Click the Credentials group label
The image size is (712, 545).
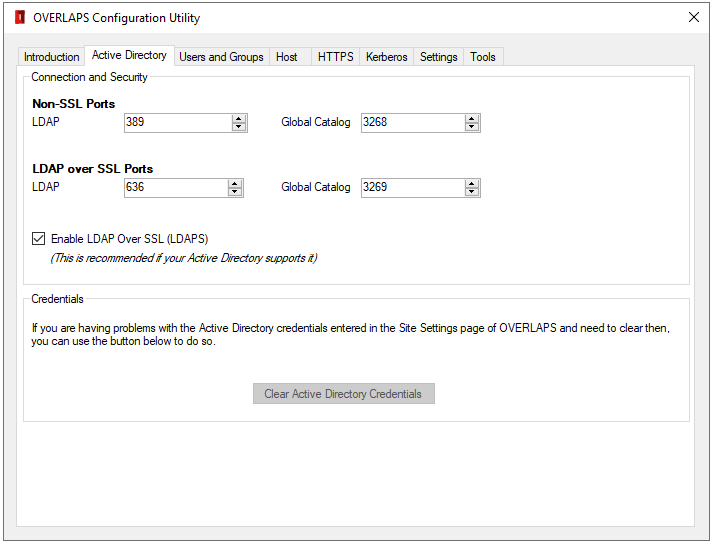coord(57,299)
